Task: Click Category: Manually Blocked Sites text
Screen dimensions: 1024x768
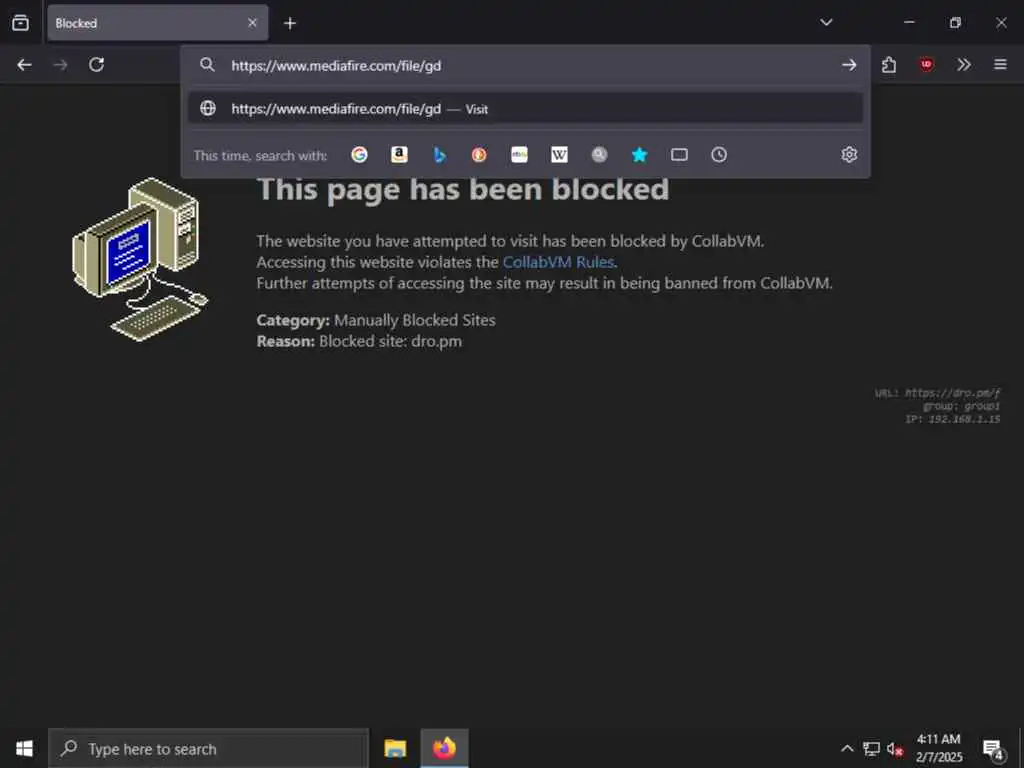Action: point(376,321)
